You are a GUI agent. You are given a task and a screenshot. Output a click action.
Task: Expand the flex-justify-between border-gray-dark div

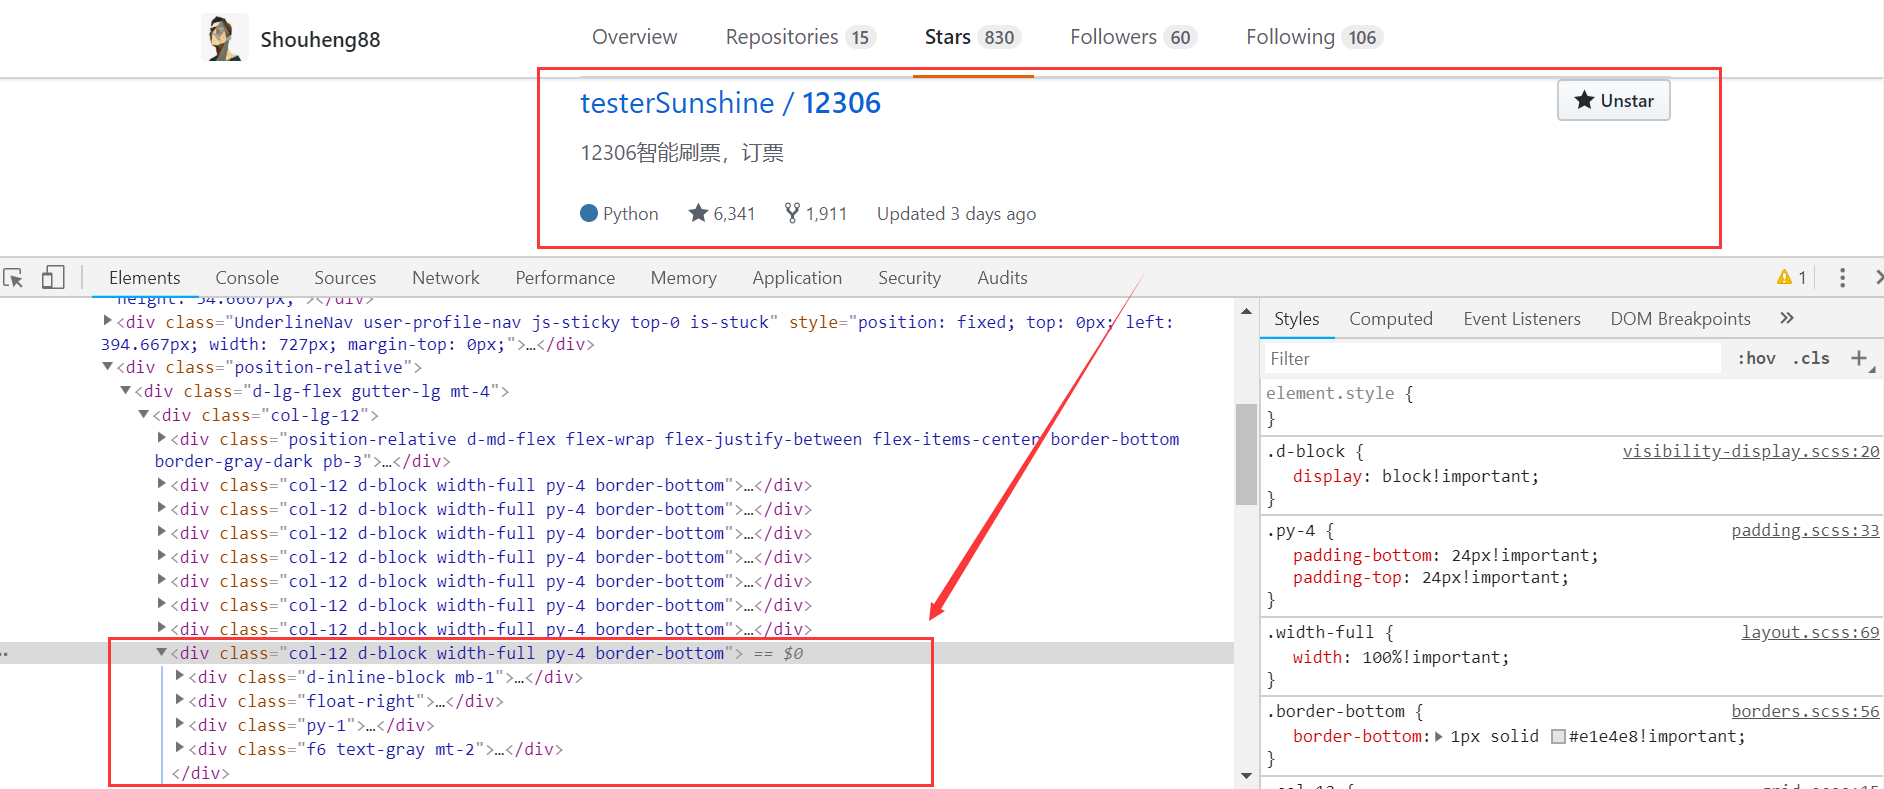[x=161, y=438]
